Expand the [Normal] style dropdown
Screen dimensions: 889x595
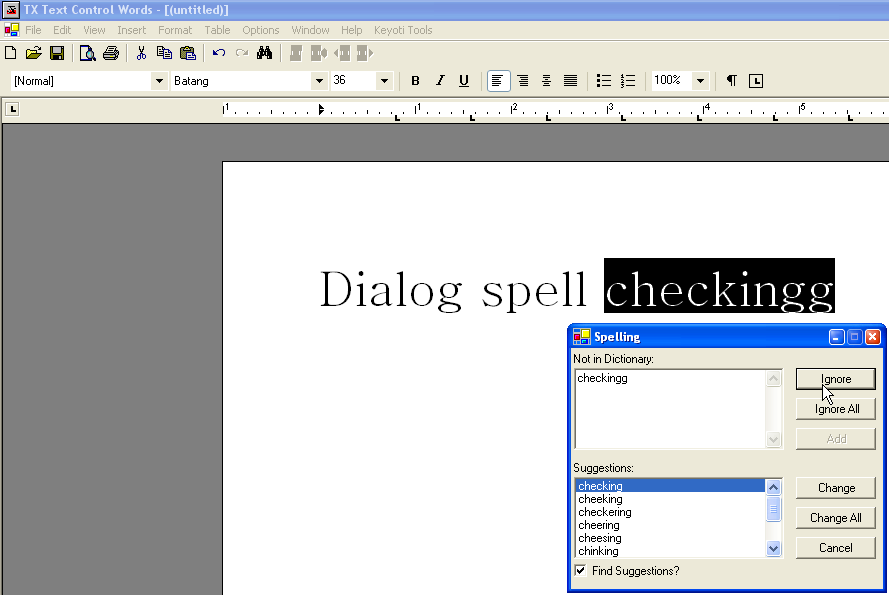(x=159, y=81)
